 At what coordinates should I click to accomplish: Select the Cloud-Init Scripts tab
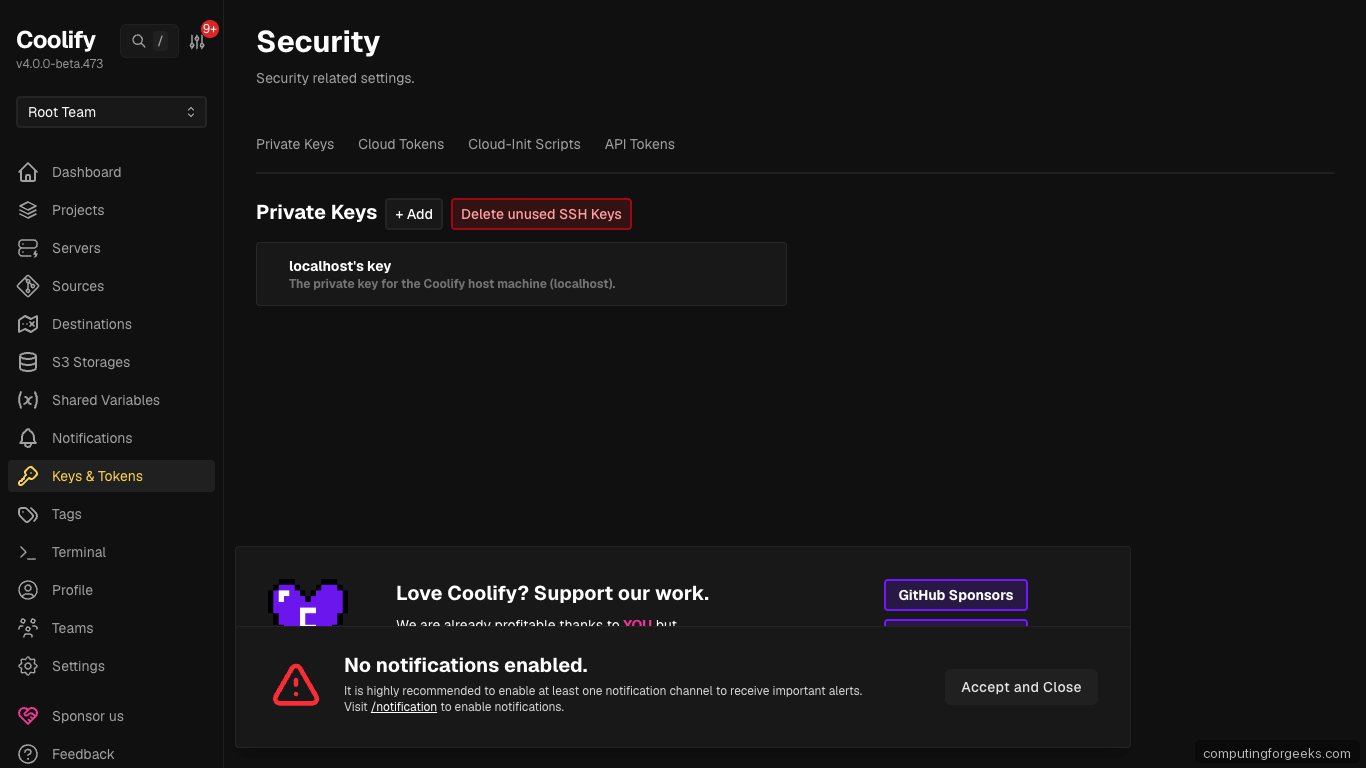coord(524,144)
